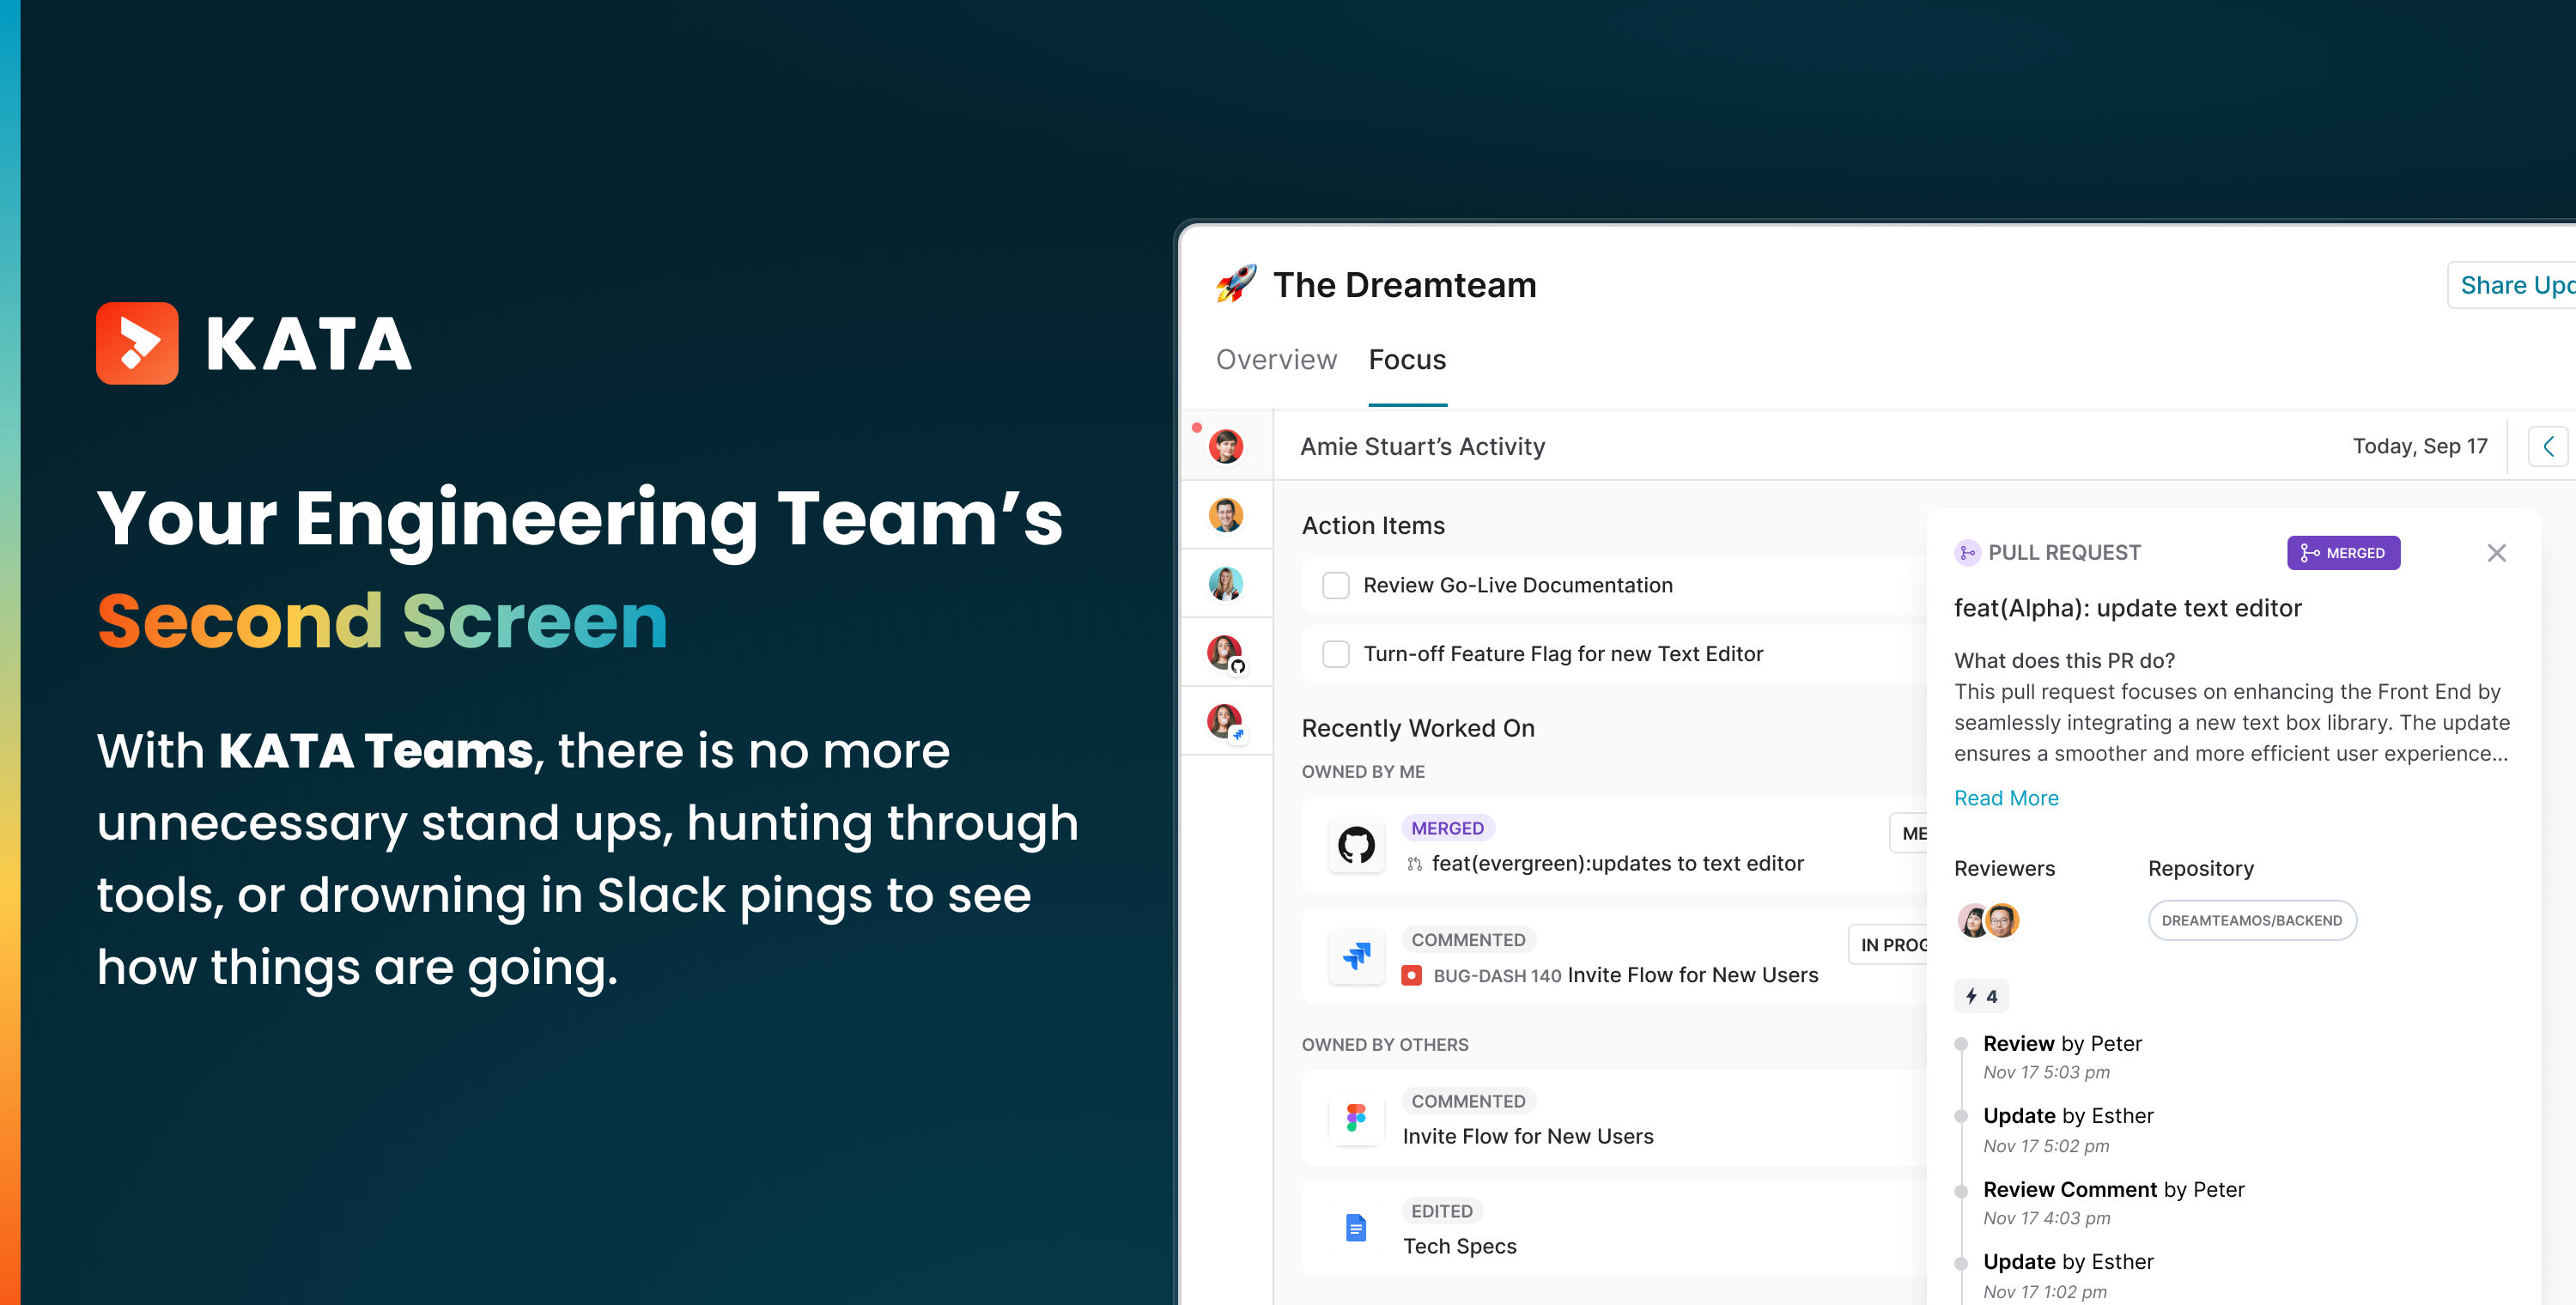Close the pull request detail panel
The width and height of the screenshot is (2576, 1305).
(x=2496, y=553)
